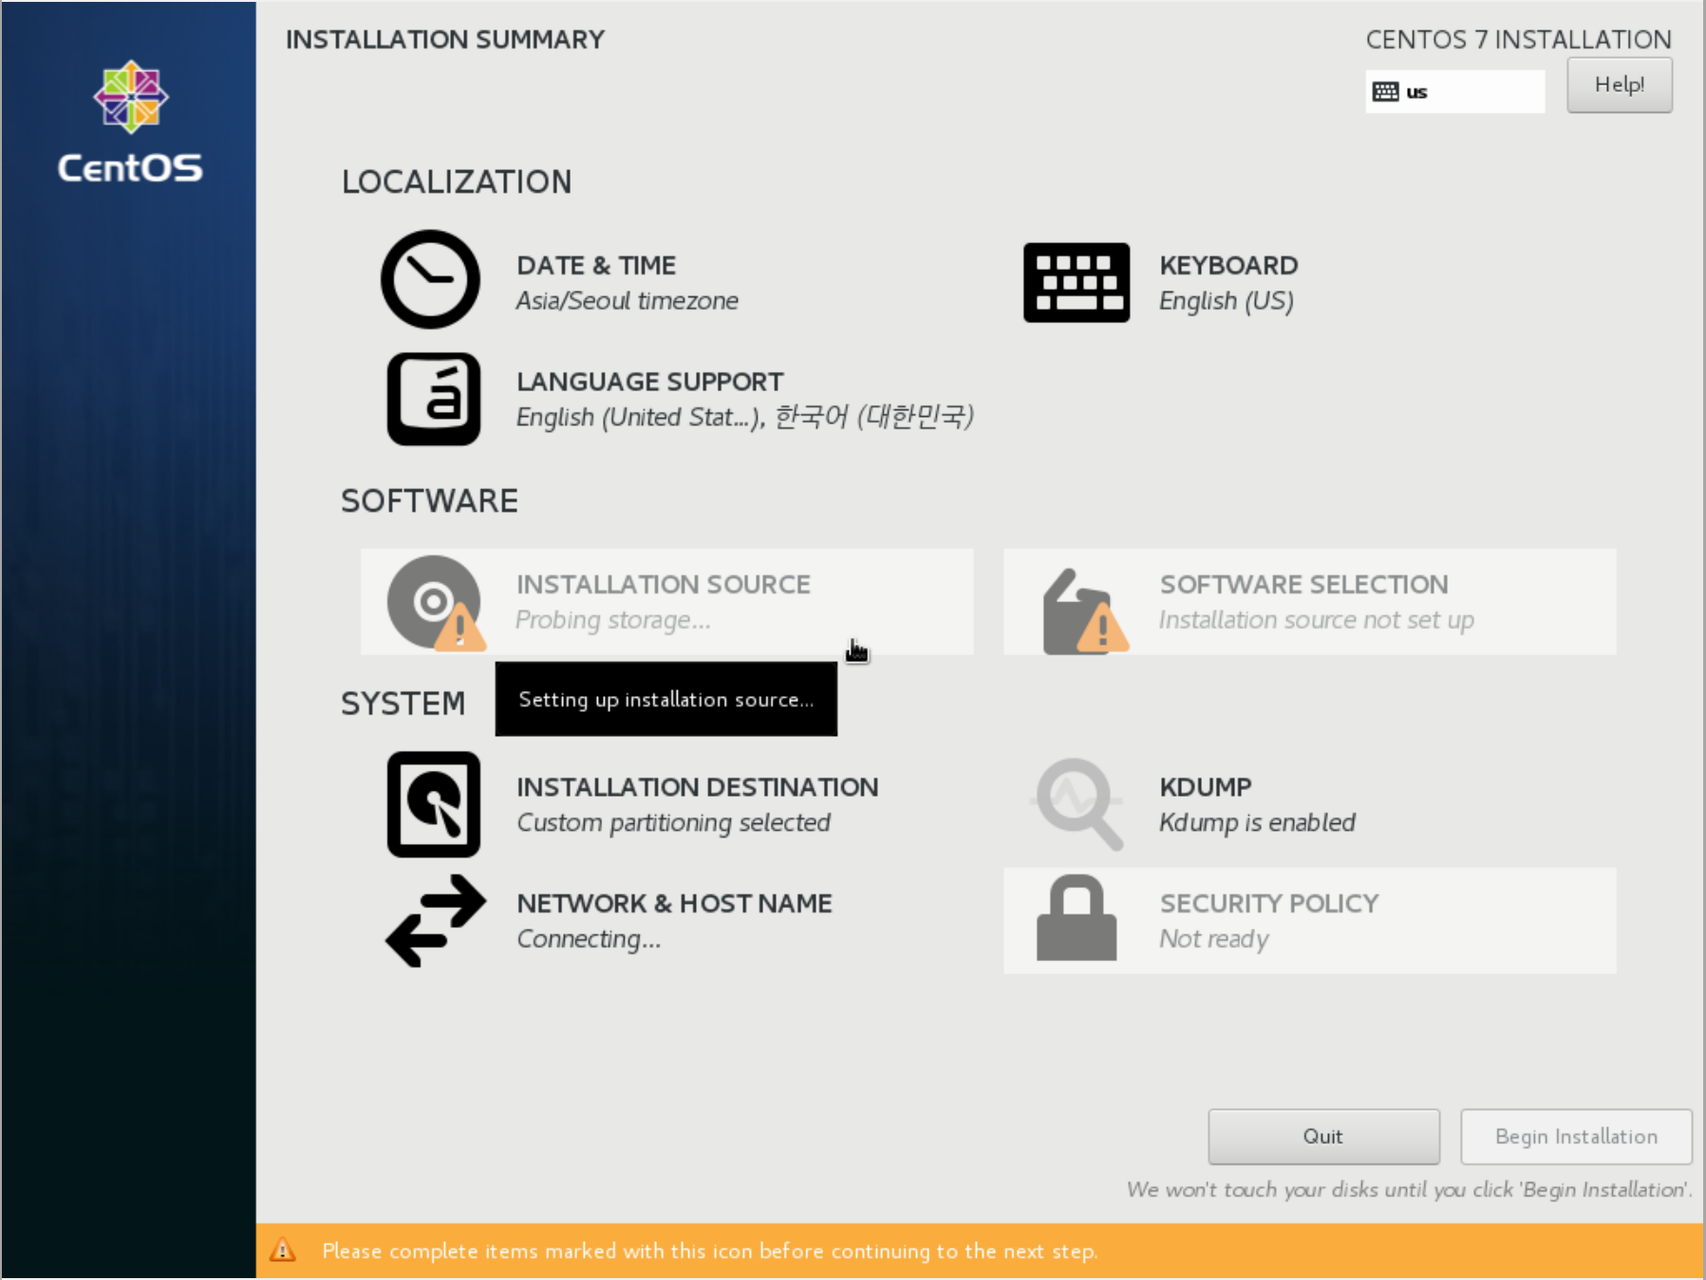Click the Quit button
Screen dimensions: 1706x1280
[x=1323, y=1136]
